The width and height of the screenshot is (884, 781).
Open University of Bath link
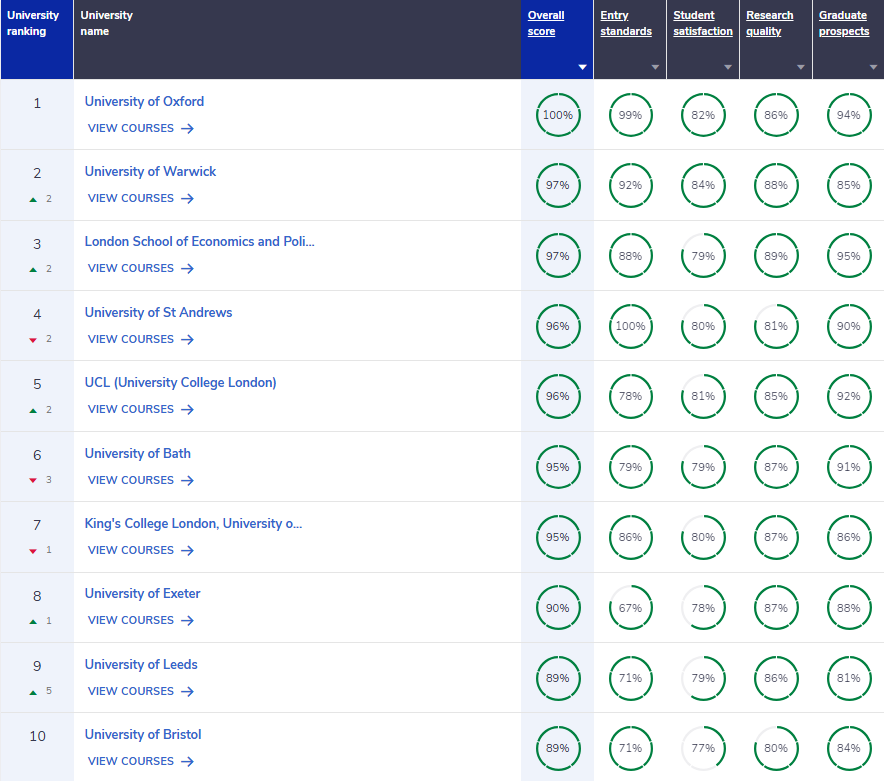138,453
